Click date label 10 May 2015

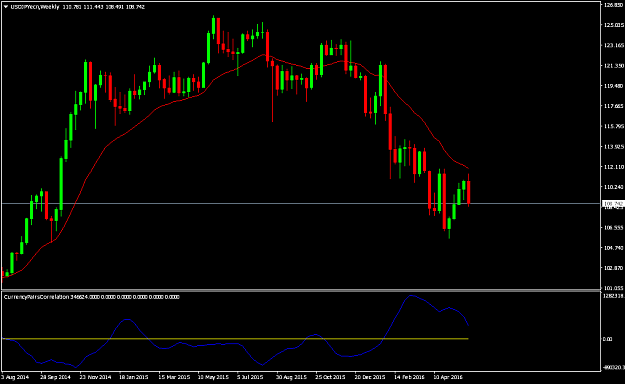[x=213, y=377]
